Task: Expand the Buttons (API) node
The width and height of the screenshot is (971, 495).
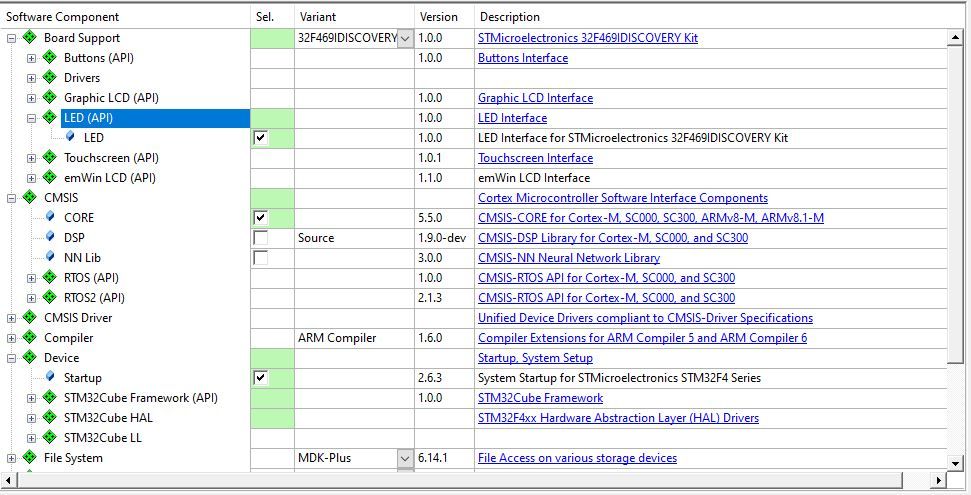Action: coord(31,58)
